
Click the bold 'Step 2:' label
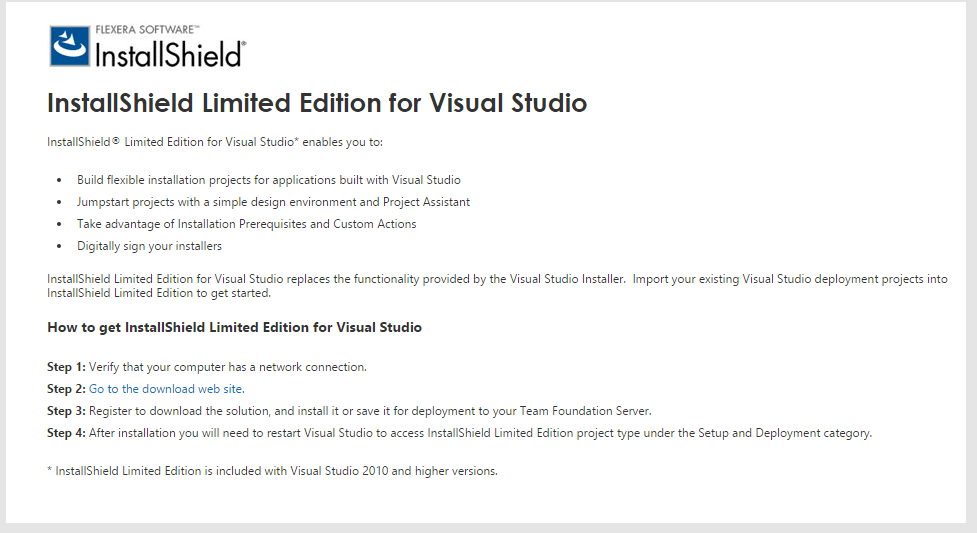[66, 389]
